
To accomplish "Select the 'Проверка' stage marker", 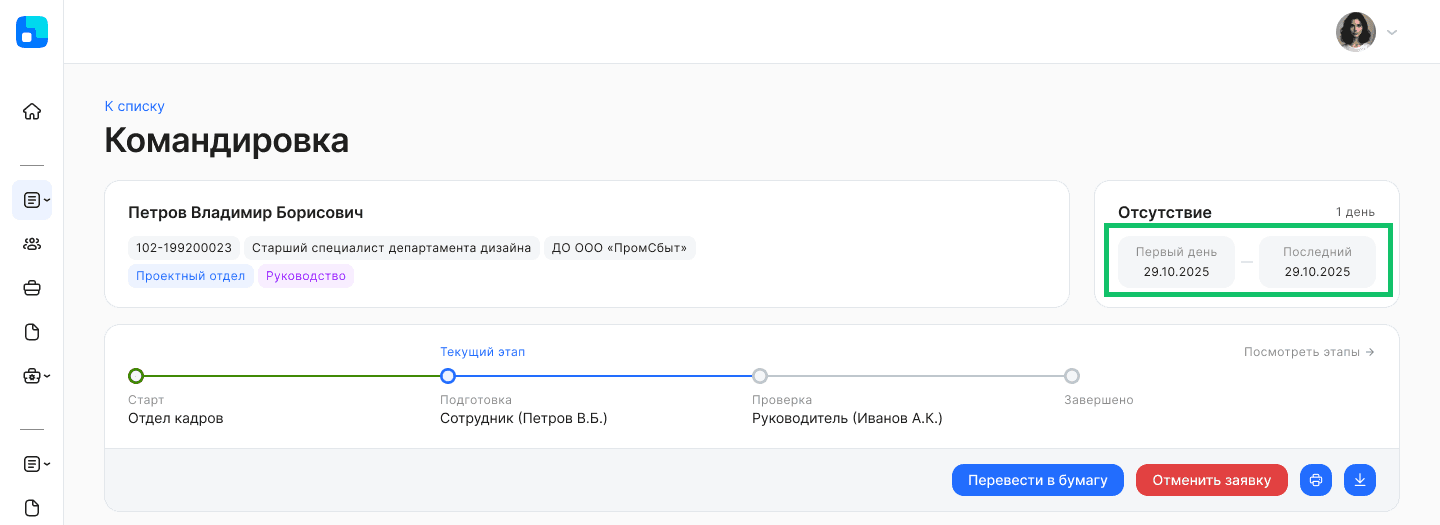I will (x=760, y=376).
